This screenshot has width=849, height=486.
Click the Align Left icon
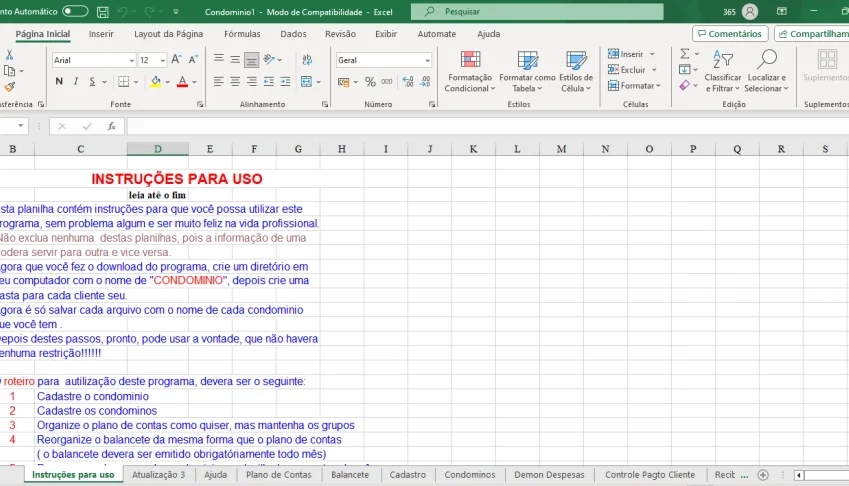219,82
